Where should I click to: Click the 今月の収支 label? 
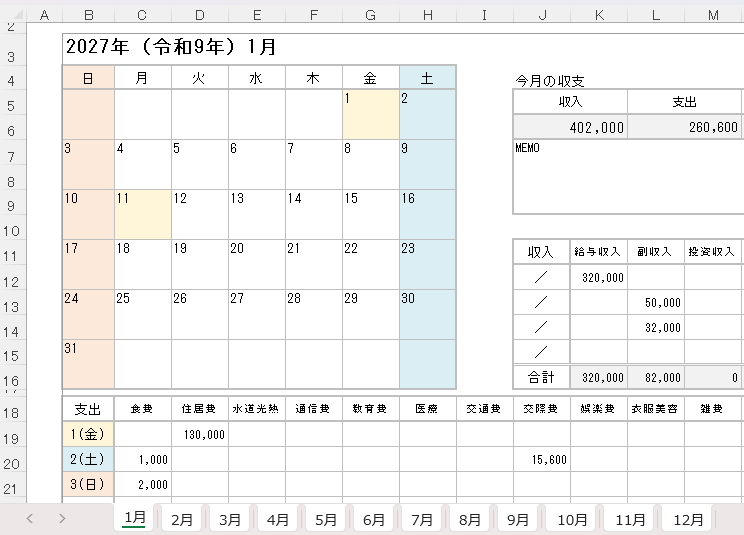(549, 81)
